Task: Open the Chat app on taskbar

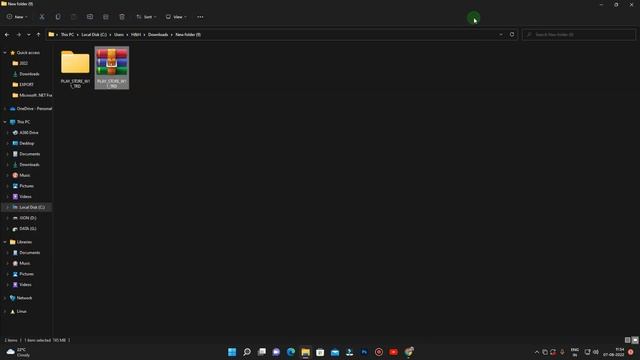Action: coord(276,352)
